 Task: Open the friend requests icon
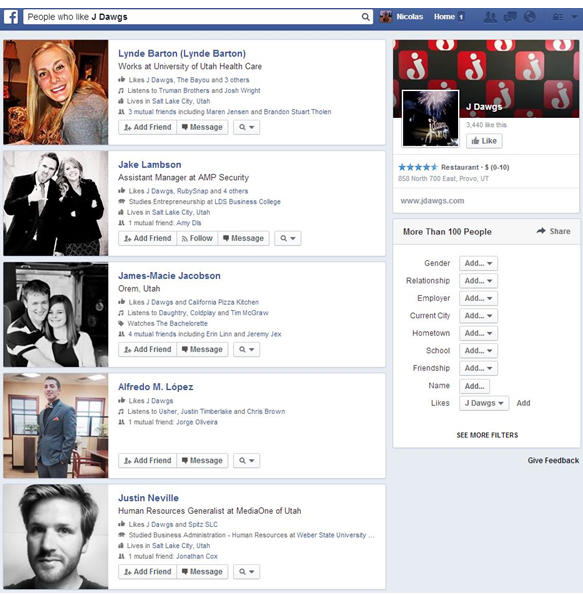(490, 17)
